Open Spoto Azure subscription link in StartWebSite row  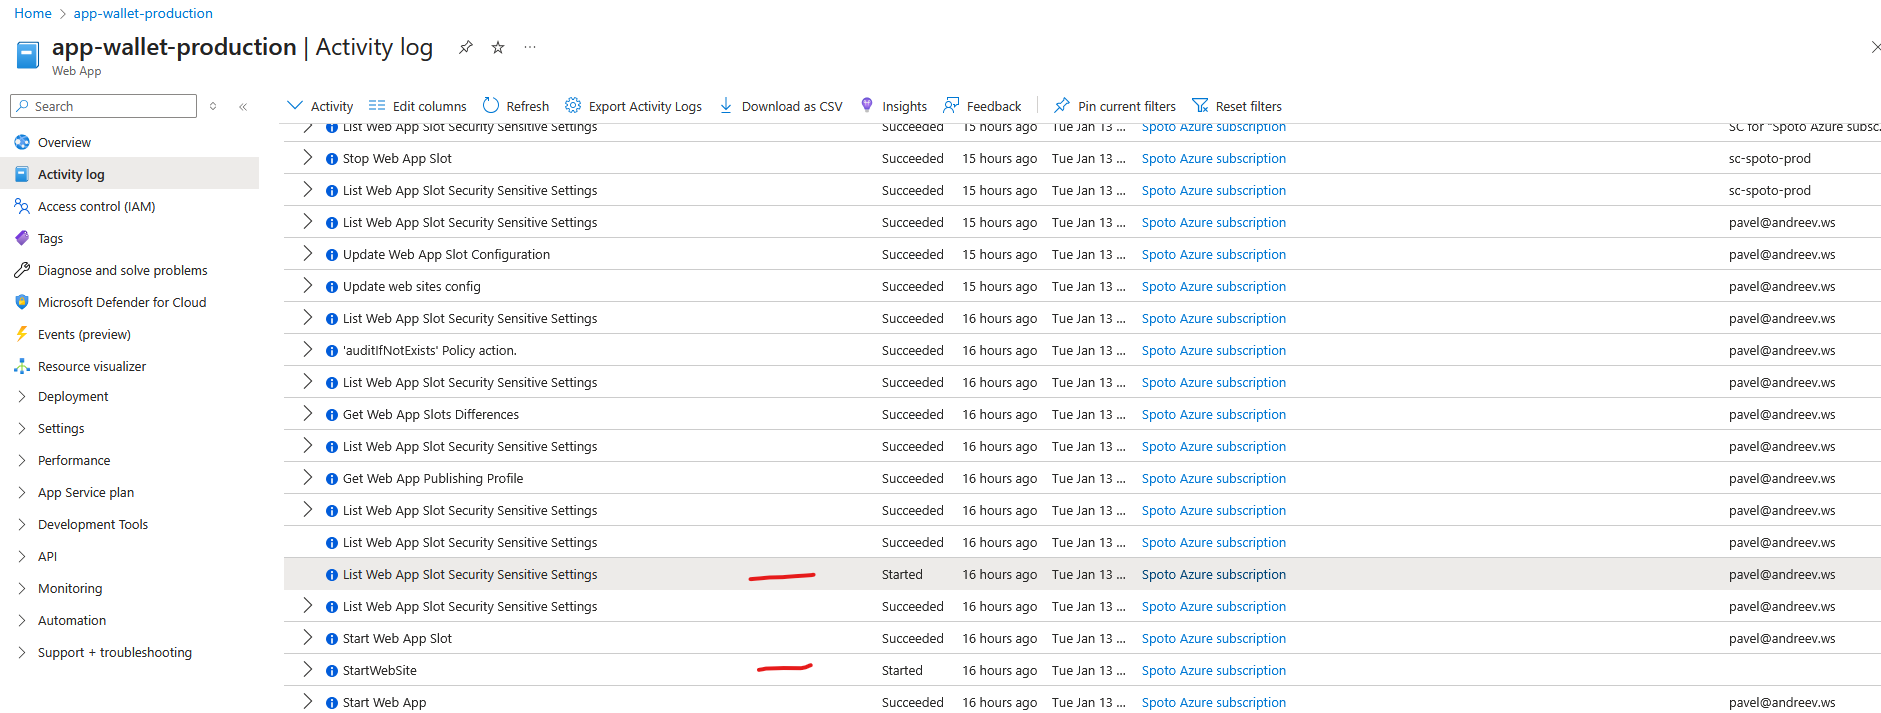(x=1214, y=670)
